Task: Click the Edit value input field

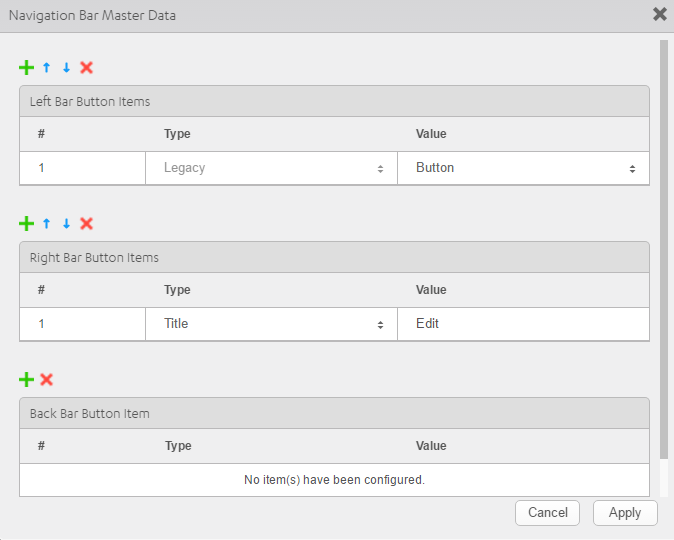Action: [x=523, y=324]
